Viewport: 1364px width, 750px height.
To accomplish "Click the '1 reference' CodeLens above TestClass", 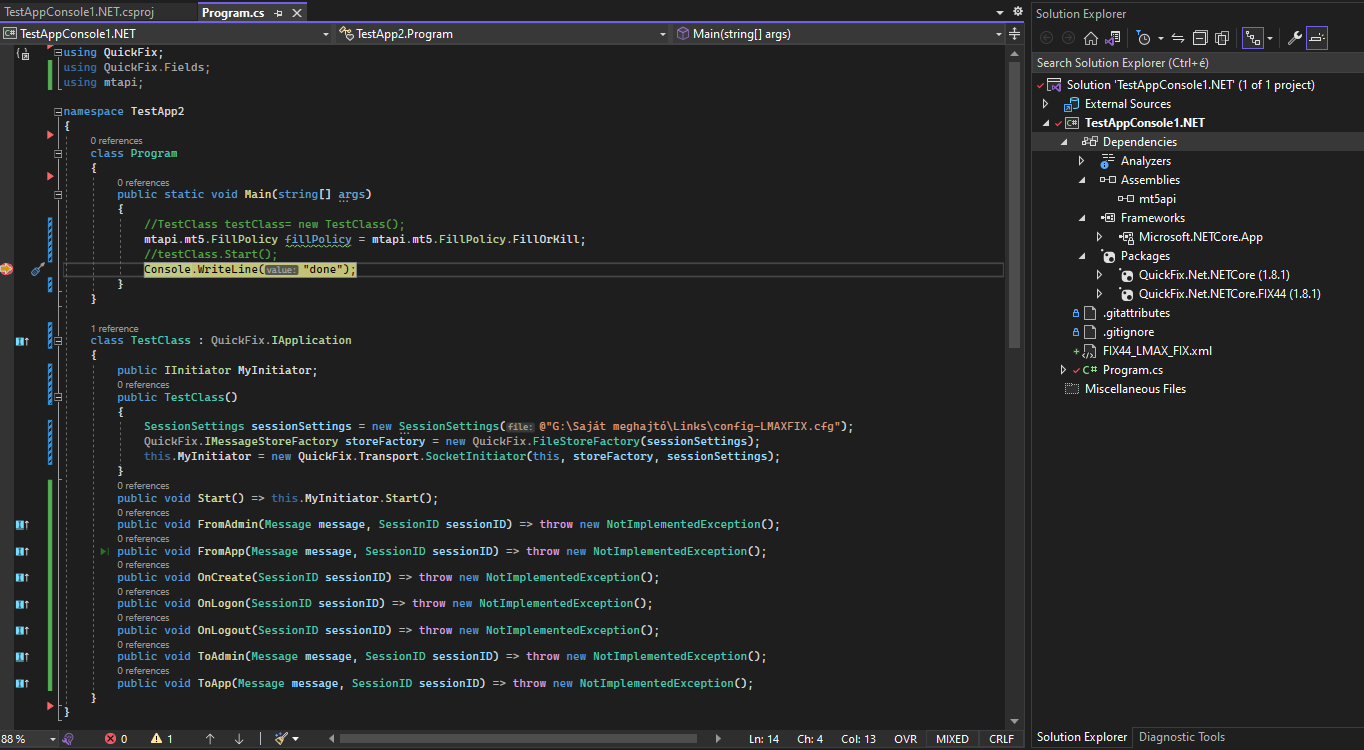I will tap(115, 328).
